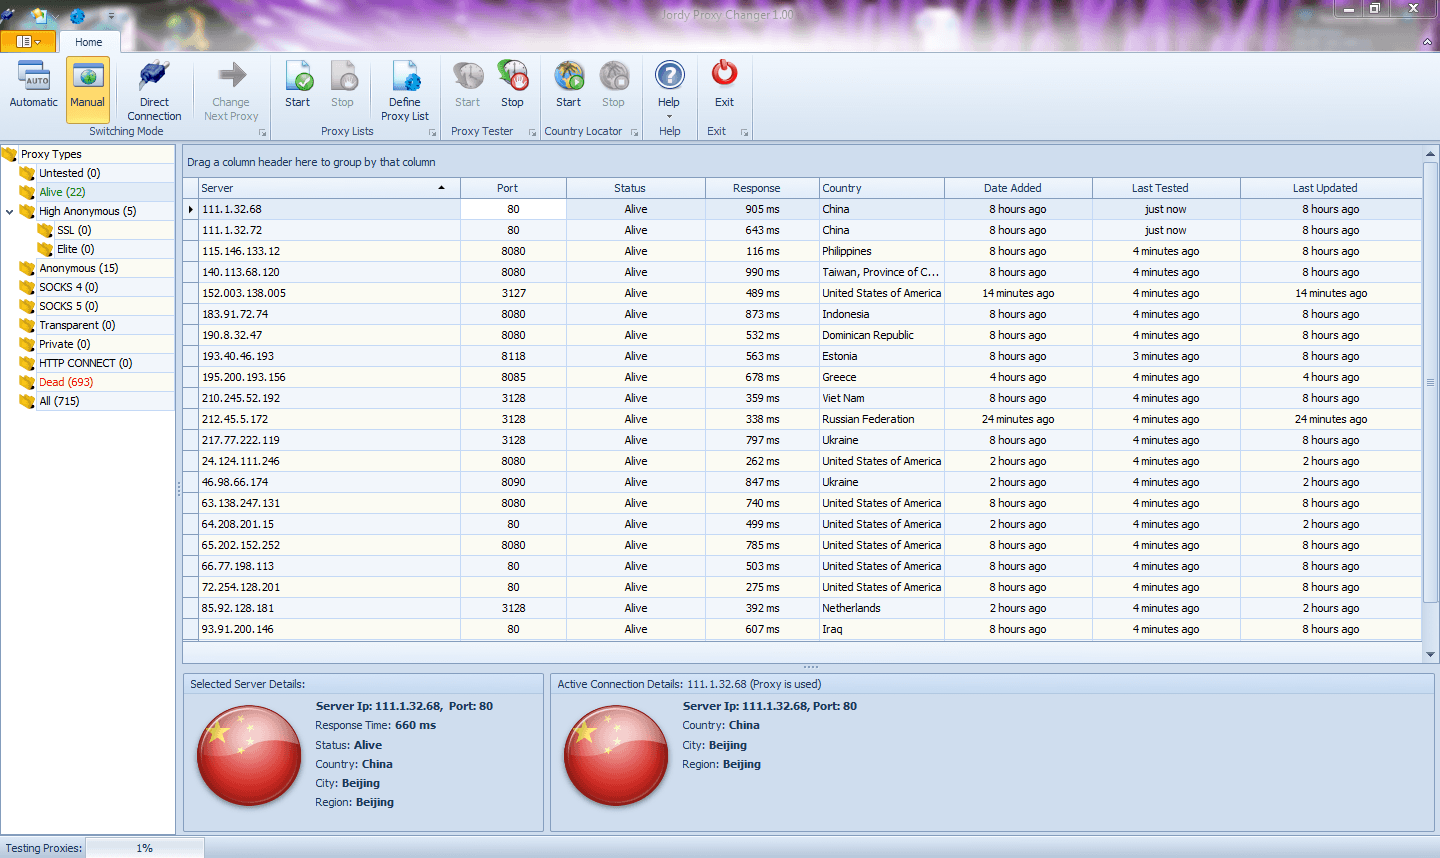Click the Dead (693) folder icon
1440x858 pixels.
coord(27,382)
